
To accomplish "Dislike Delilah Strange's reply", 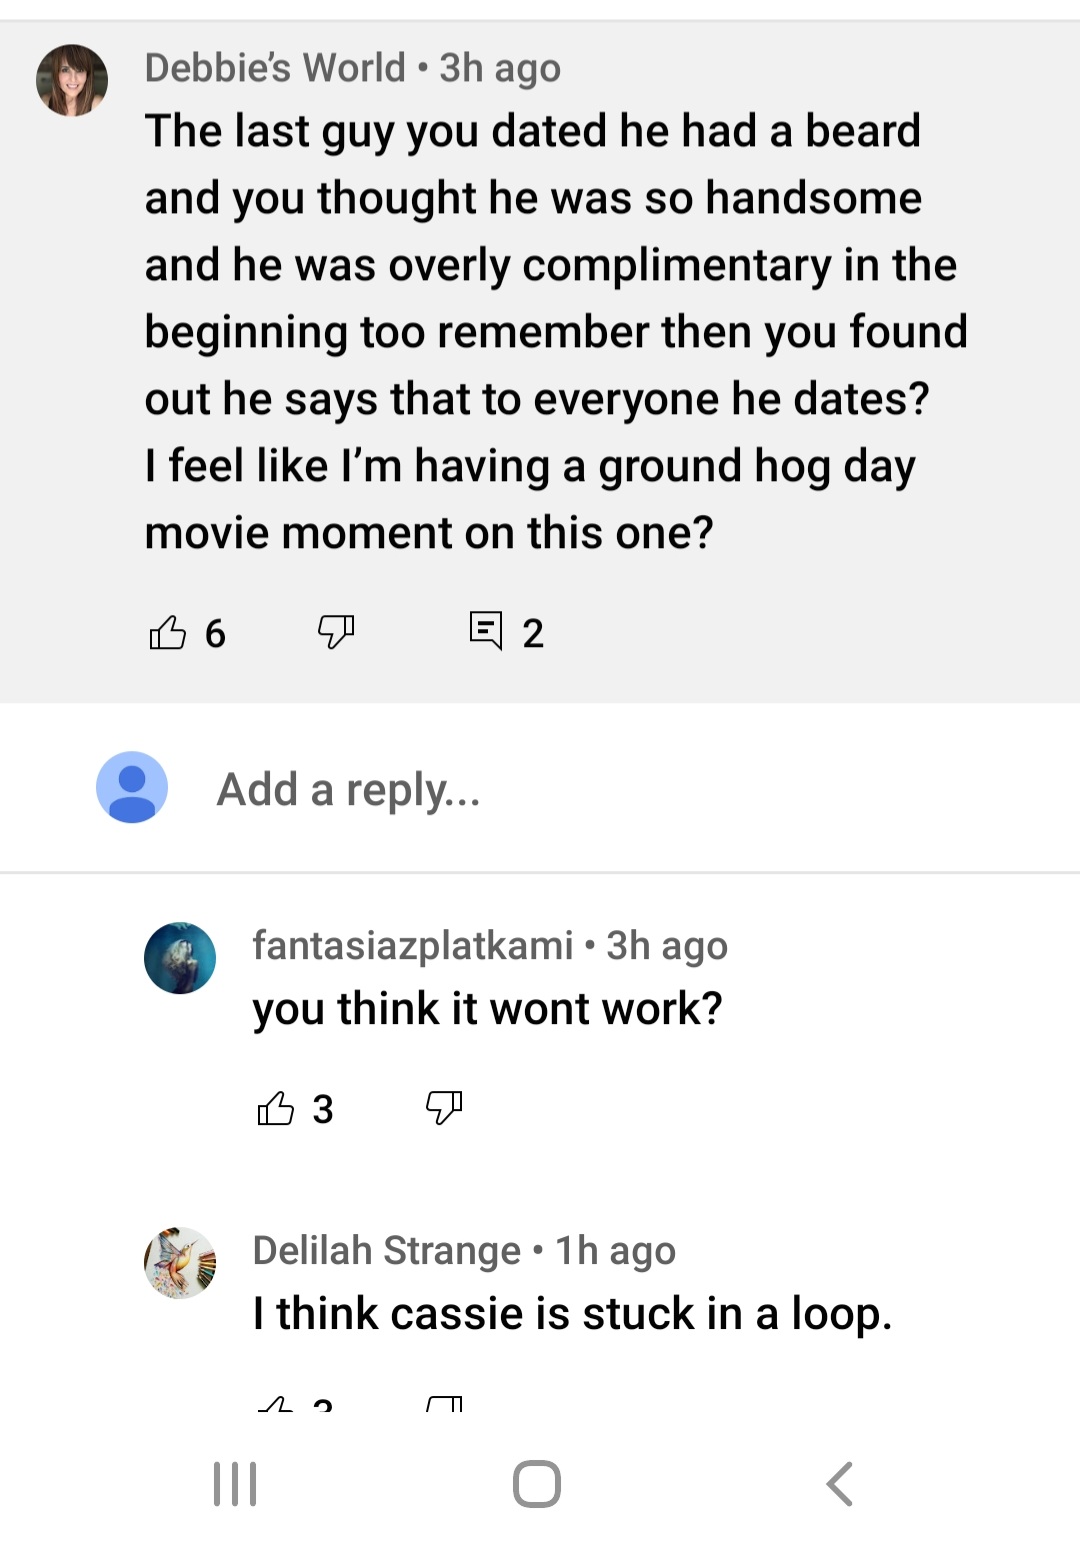I will click(444, 1403).
